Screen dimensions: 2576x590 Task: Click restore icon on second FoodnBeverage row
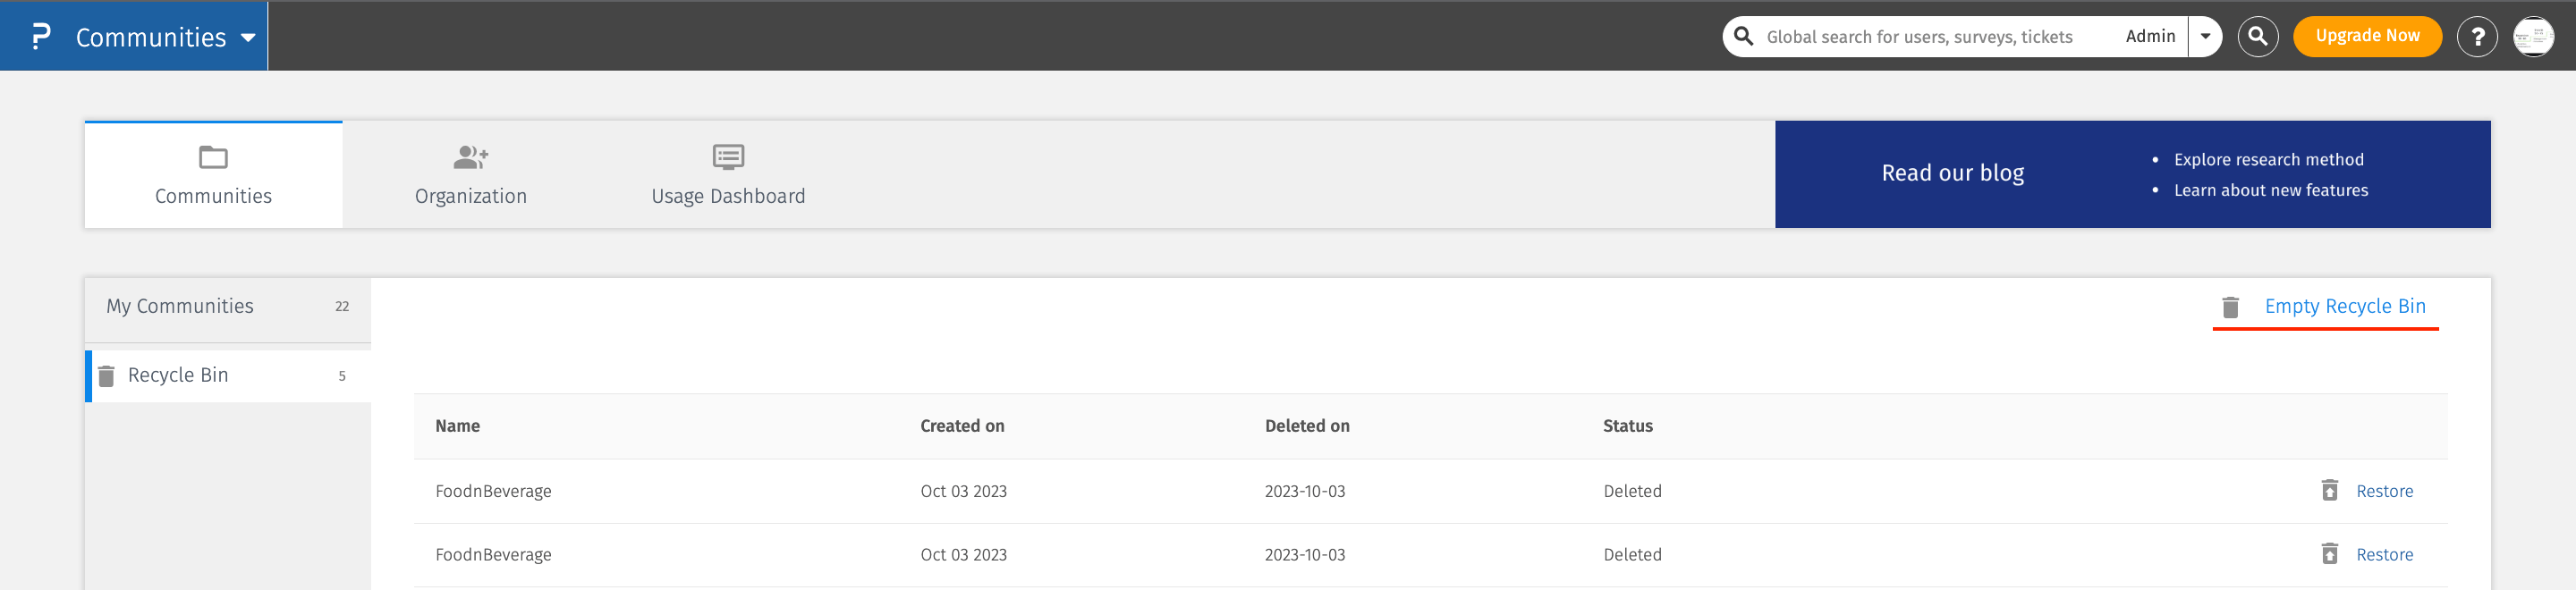2329,554
